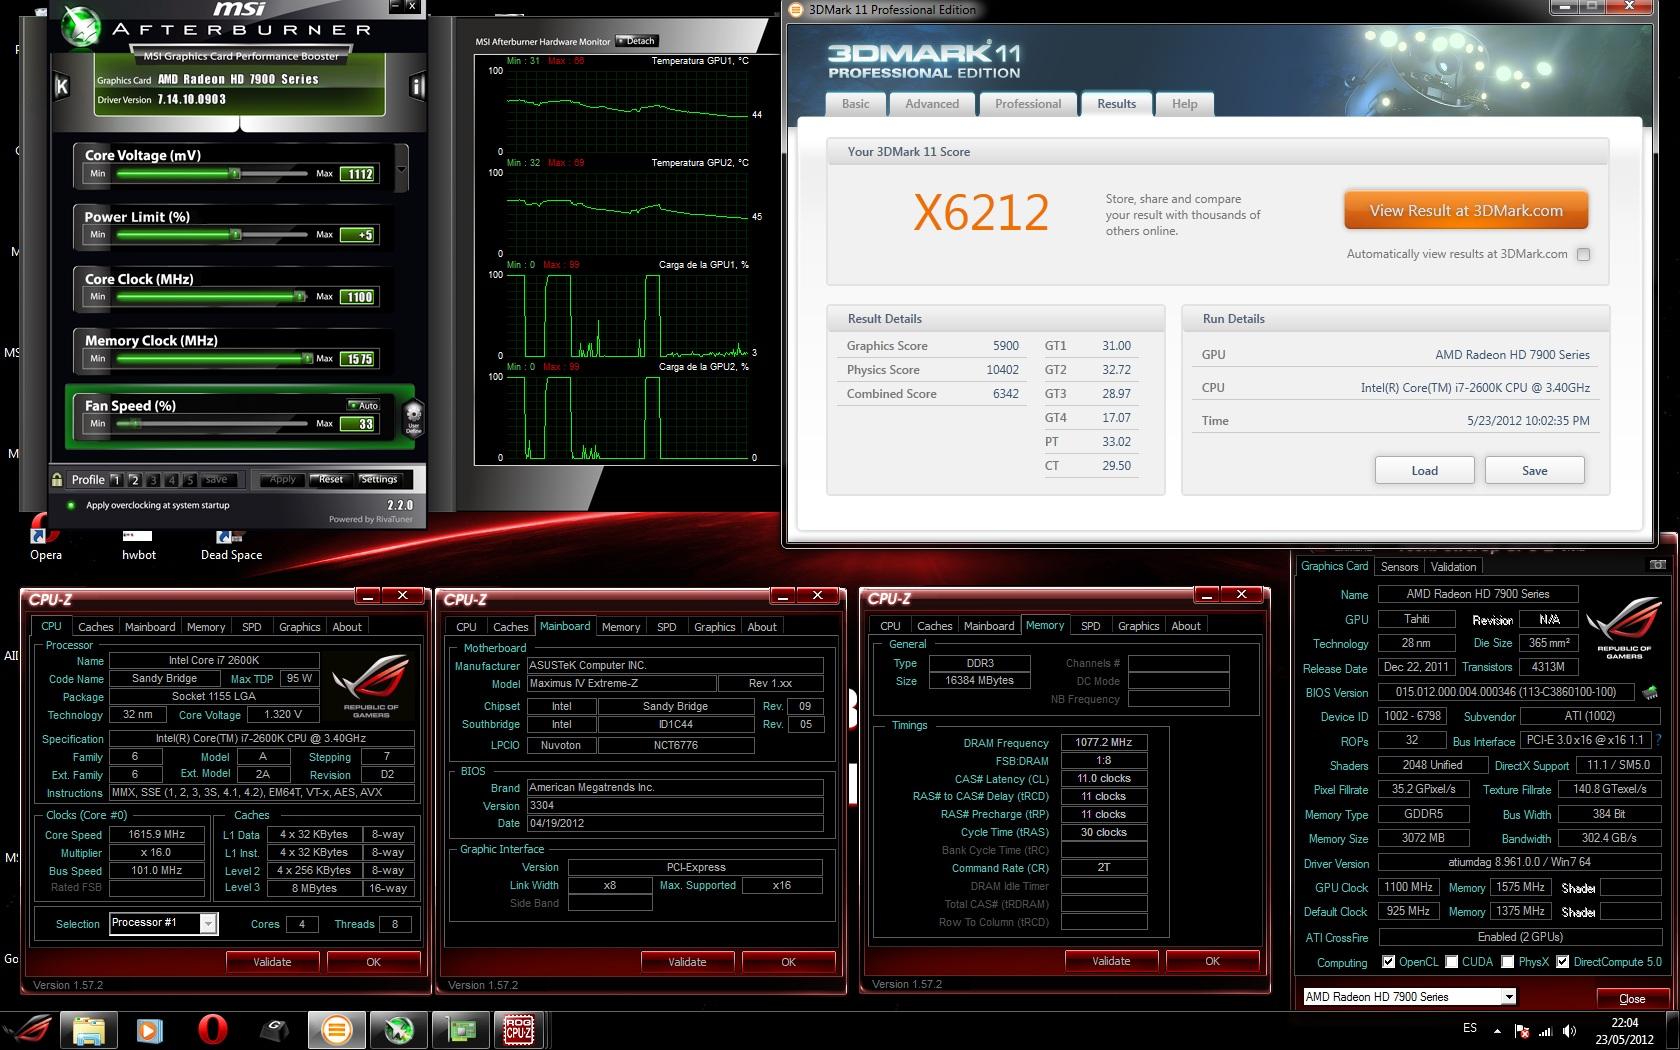Toggle the profile lock padlock in Afterburner

tap(57, 479)
